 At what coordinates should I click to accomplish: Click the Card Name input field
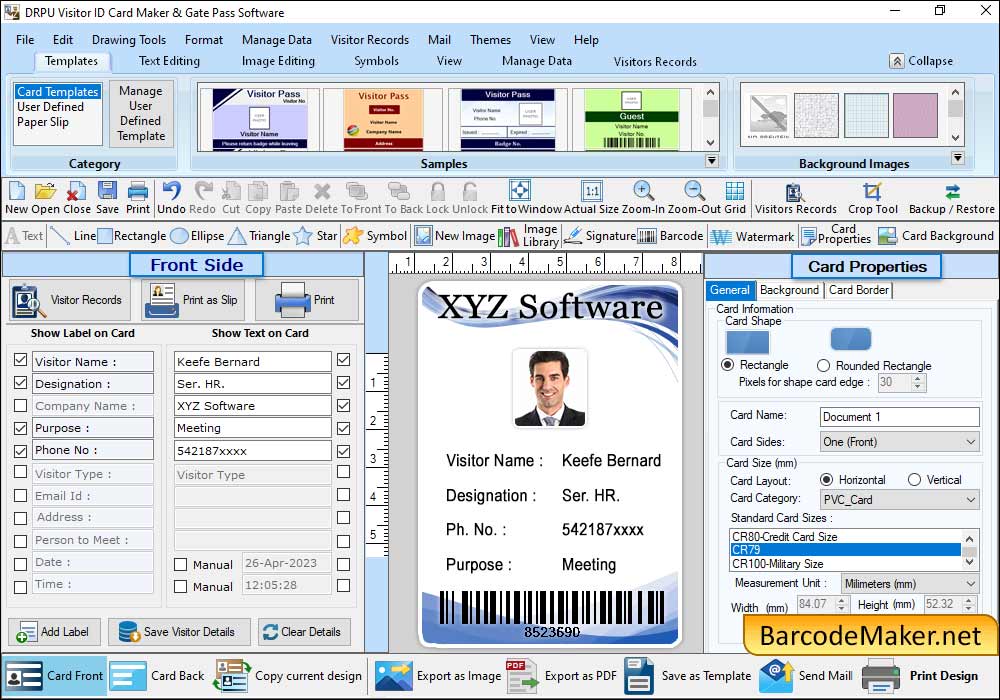pos(899,416)
